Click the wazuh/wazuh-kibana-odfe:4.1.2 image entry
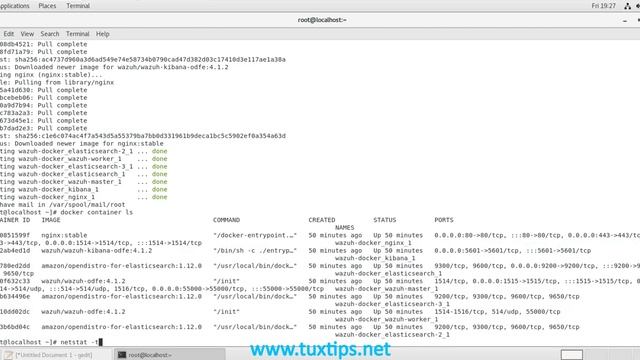 [97, 251]
